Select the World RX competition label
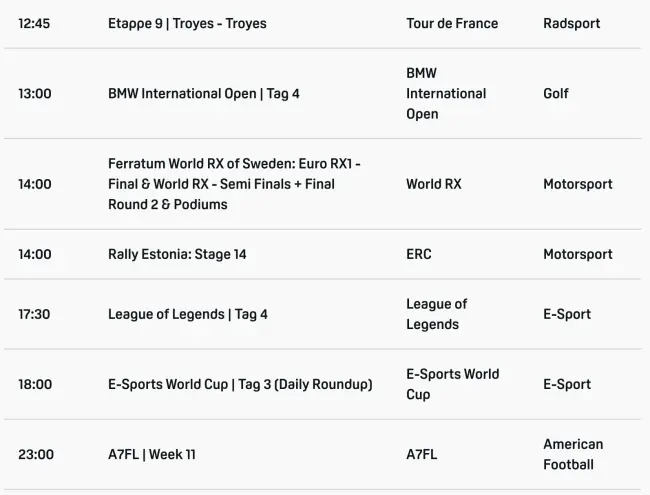 [x=434, y=184]
